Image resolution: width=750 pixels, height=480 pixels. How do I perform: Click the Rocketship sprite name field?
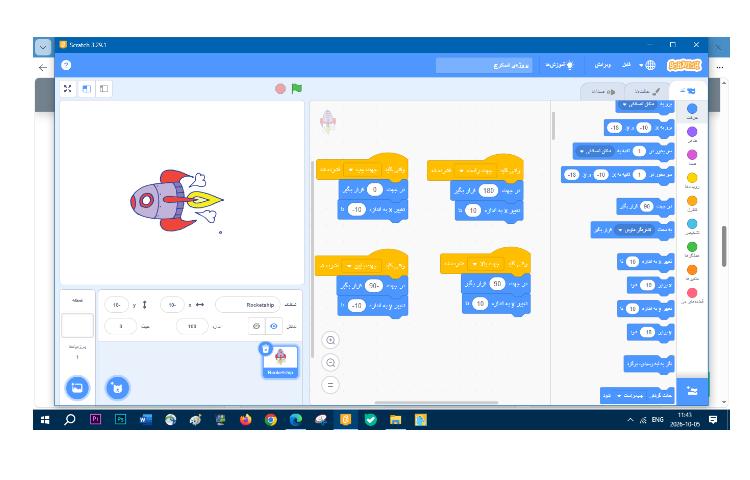pyautogui.click(x=247, y=305)
